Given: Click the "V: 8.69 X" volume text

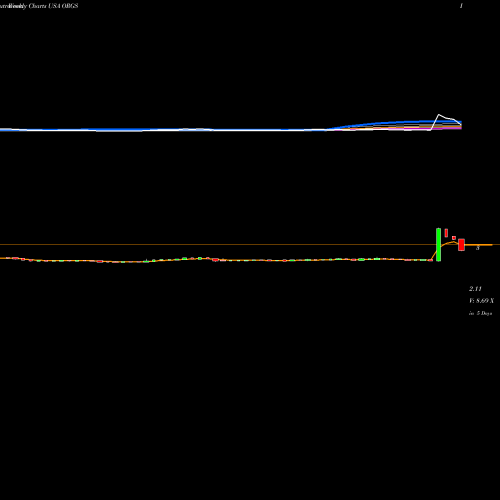Looking at the screenshot, I should 481,301.
